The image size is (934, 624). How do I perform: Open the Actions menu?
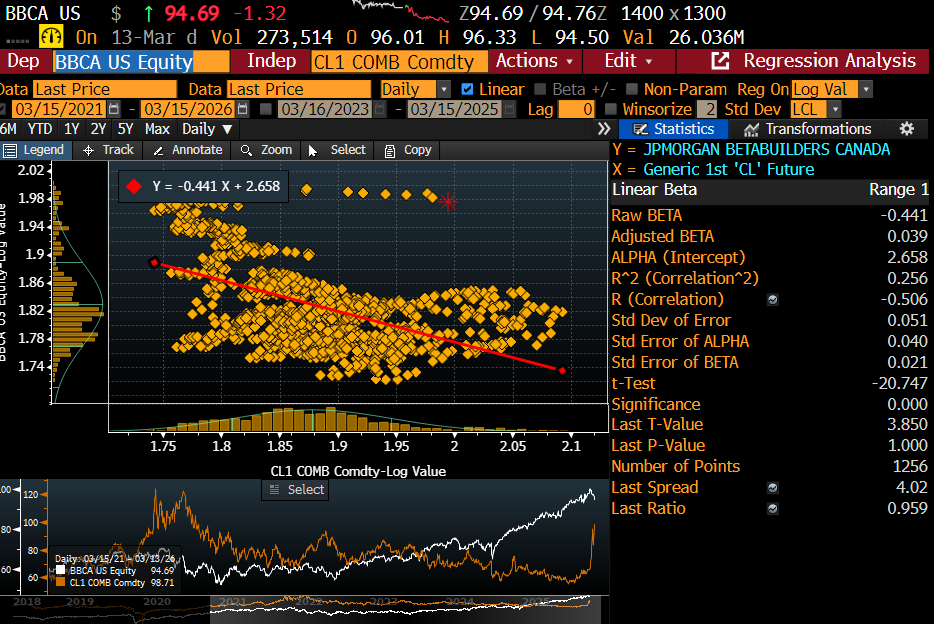(x=528, y=61)
